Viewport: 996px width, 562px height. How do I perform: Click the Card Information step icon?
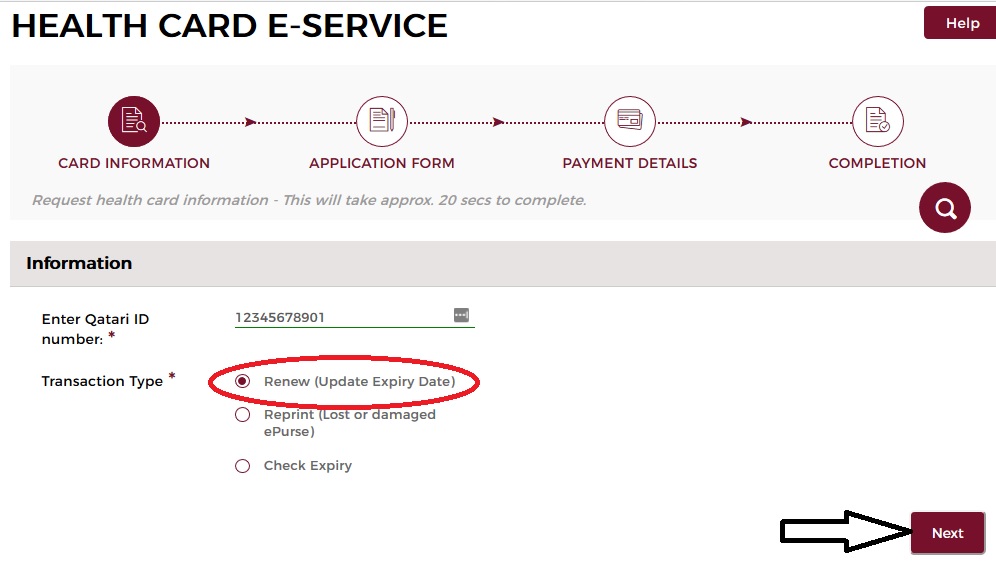click(134, 122)
